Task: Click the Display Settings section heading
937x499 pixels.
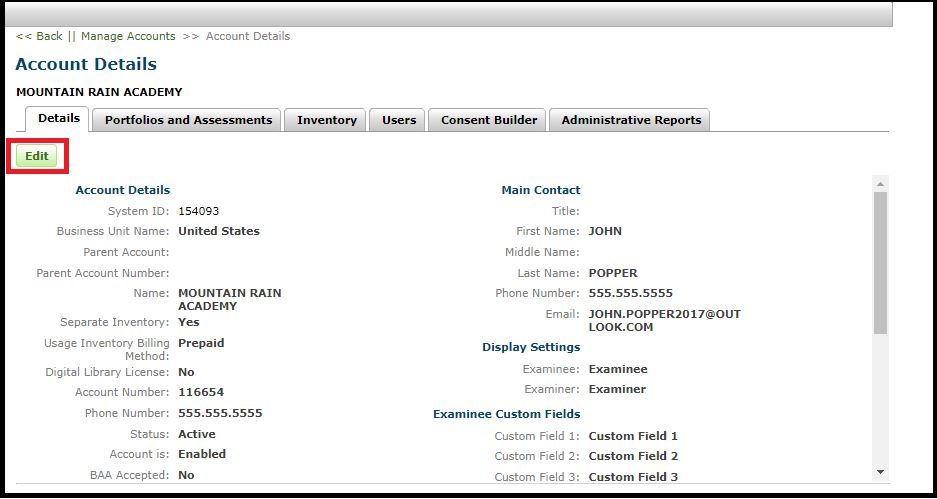Action: click(x=531, y=347)
